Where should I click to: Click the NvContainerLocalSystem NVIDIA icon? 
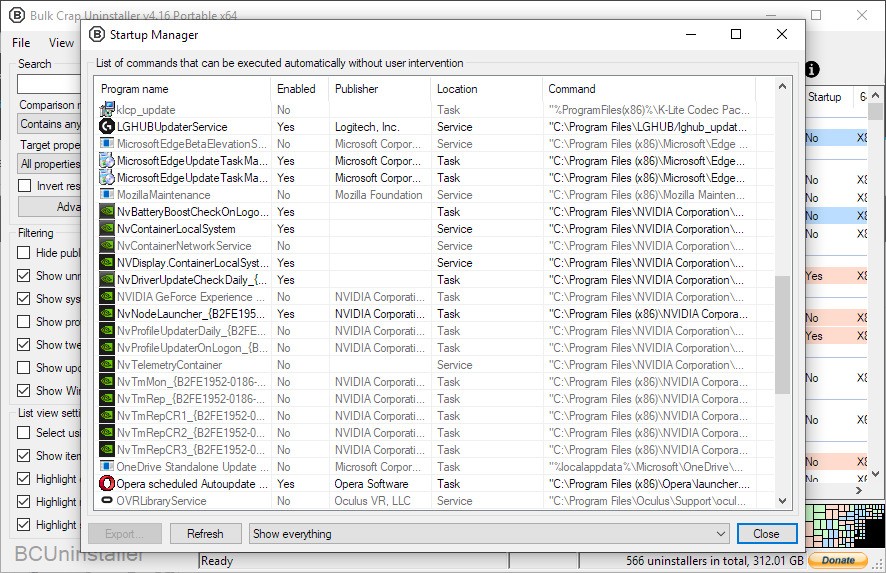[107, 229]
